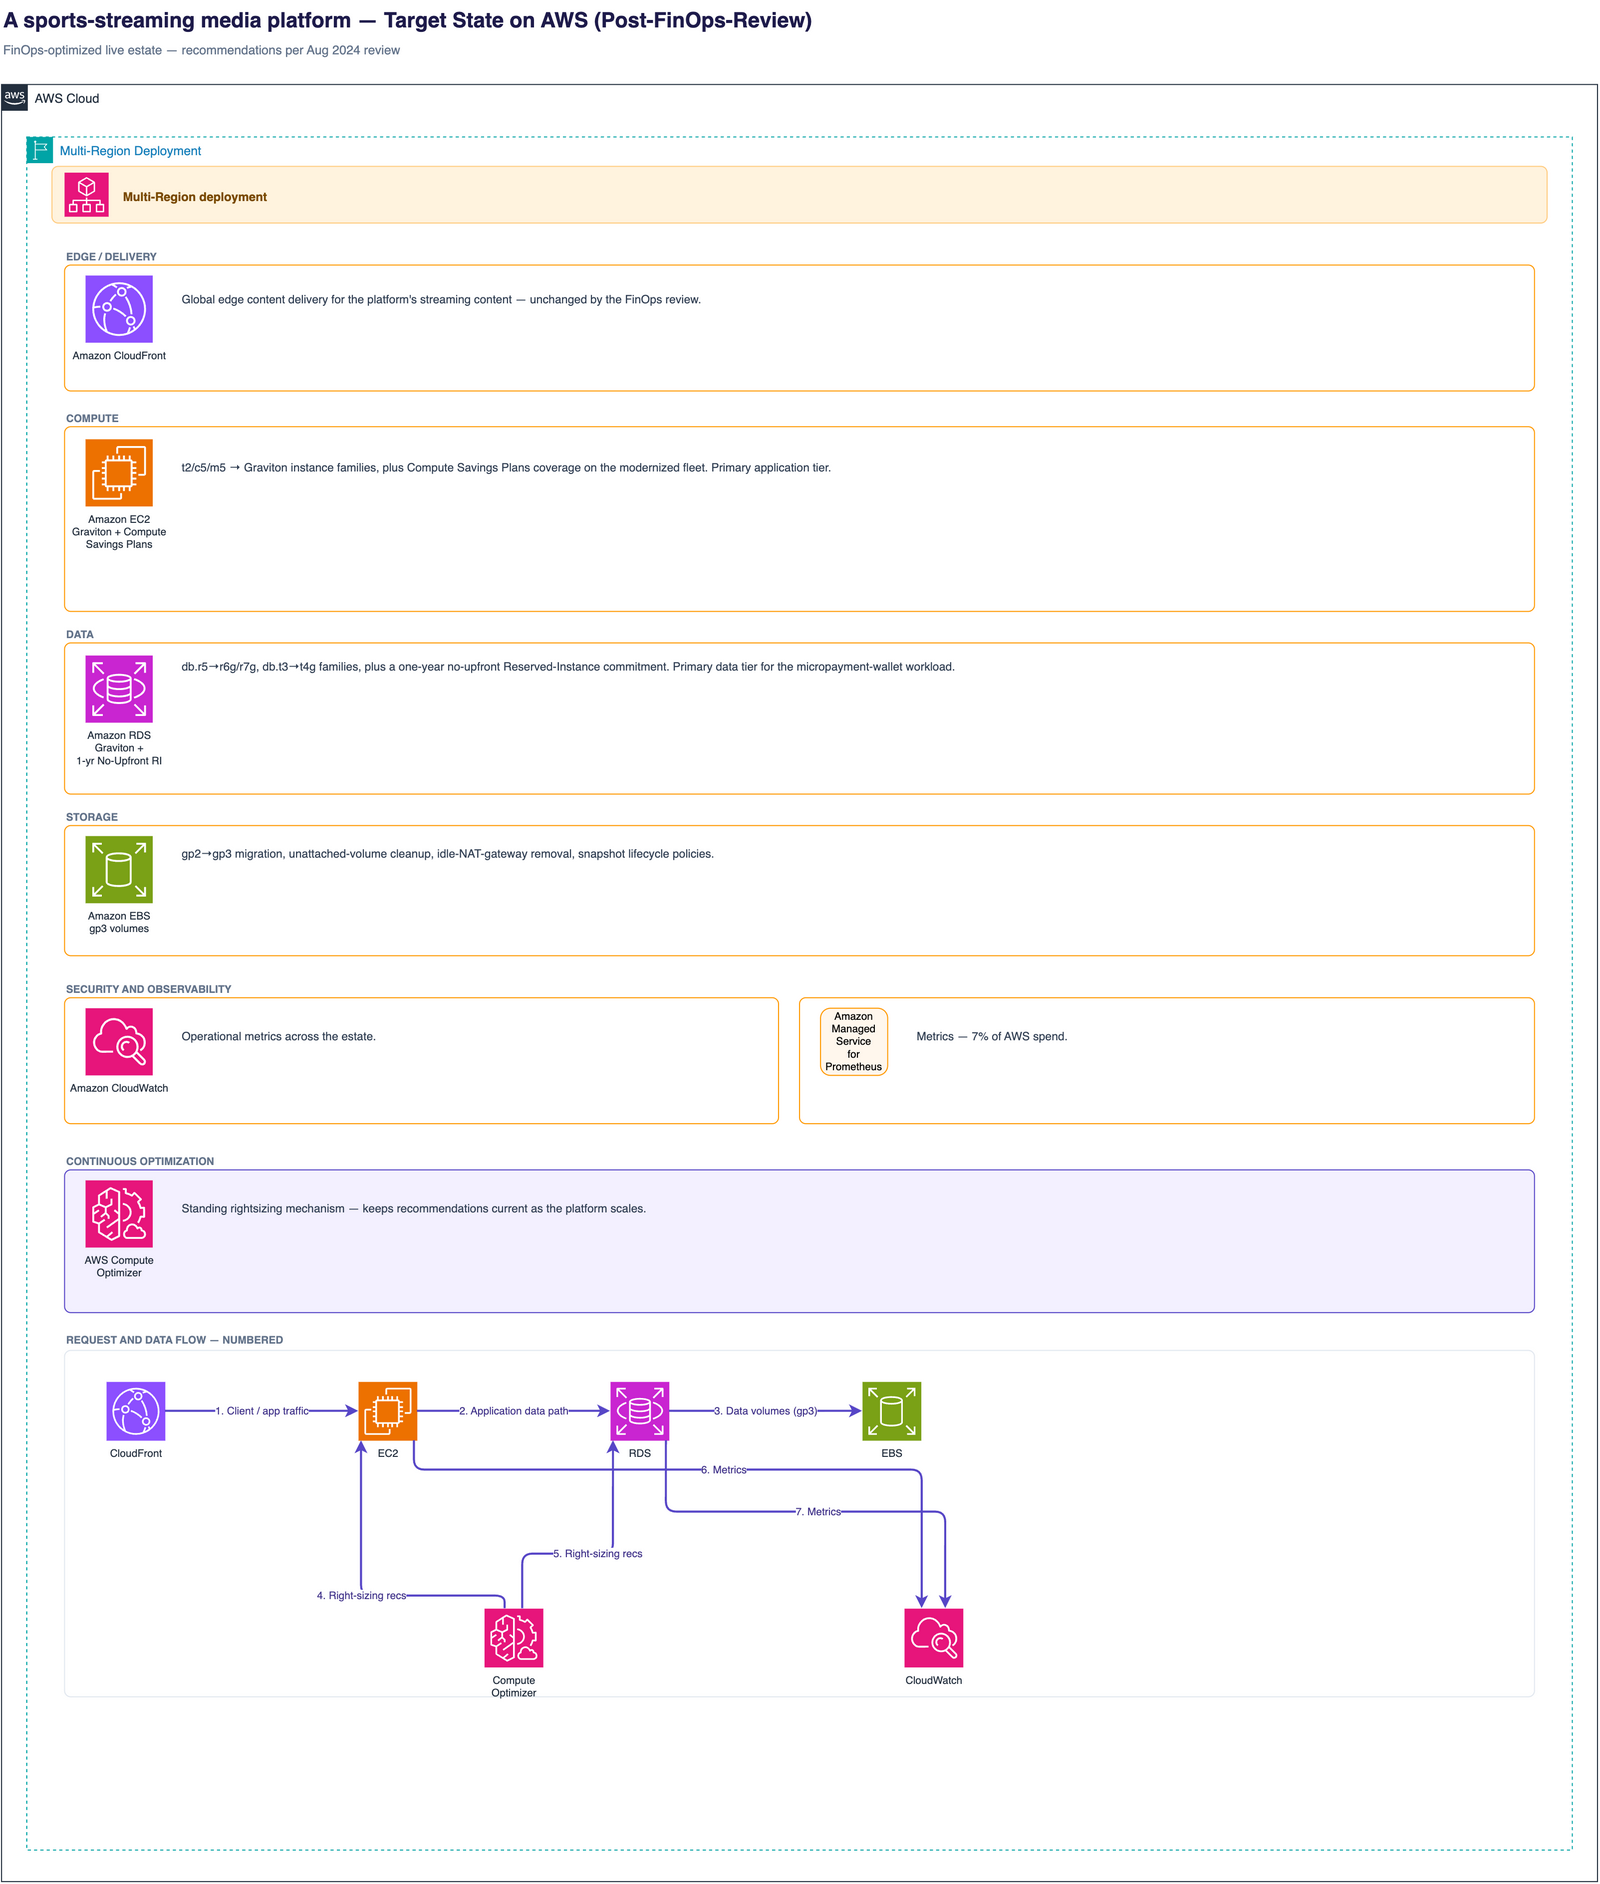Click the large Amazon CloudFront icon
1600x1884 pixels.
[119, 309]
